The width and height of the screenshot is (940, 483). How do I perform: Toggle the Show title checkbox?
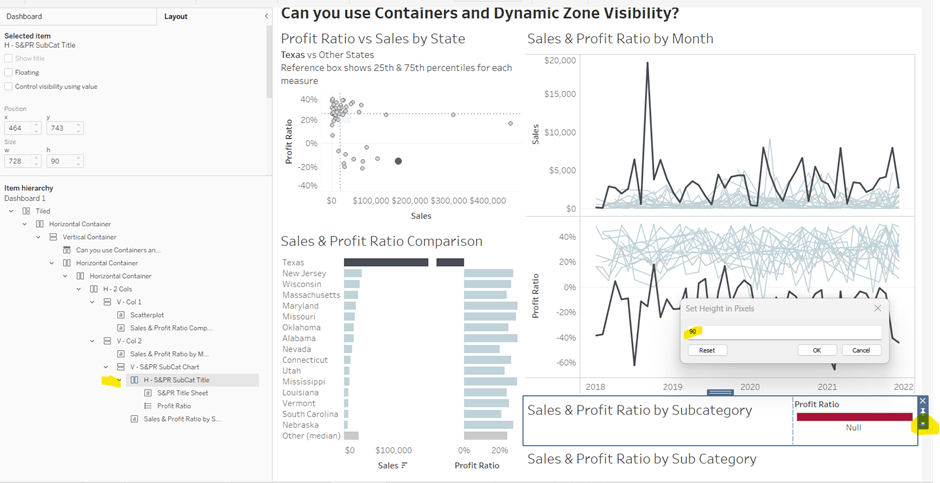coord(9,58)
